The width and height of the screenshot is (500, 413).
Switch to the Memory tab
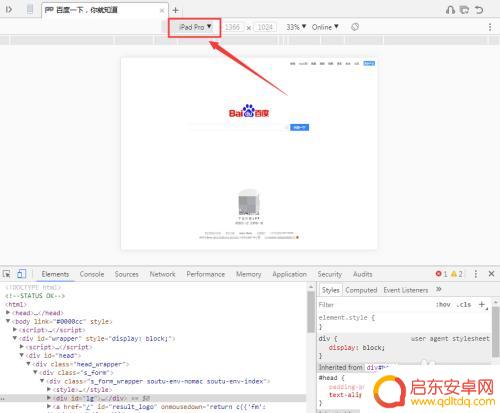(249, 274)
